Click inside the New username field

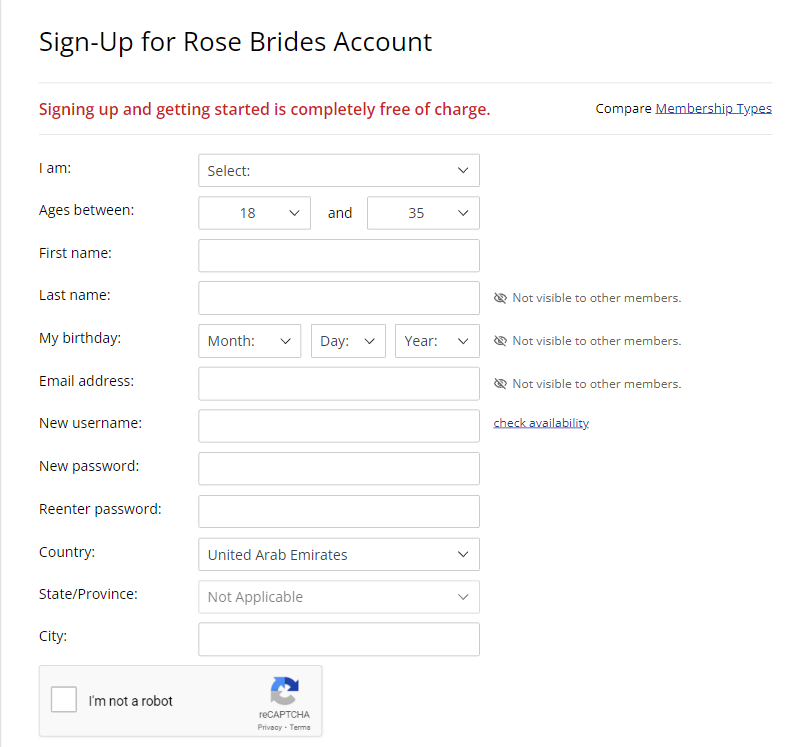tap(338, 425)
